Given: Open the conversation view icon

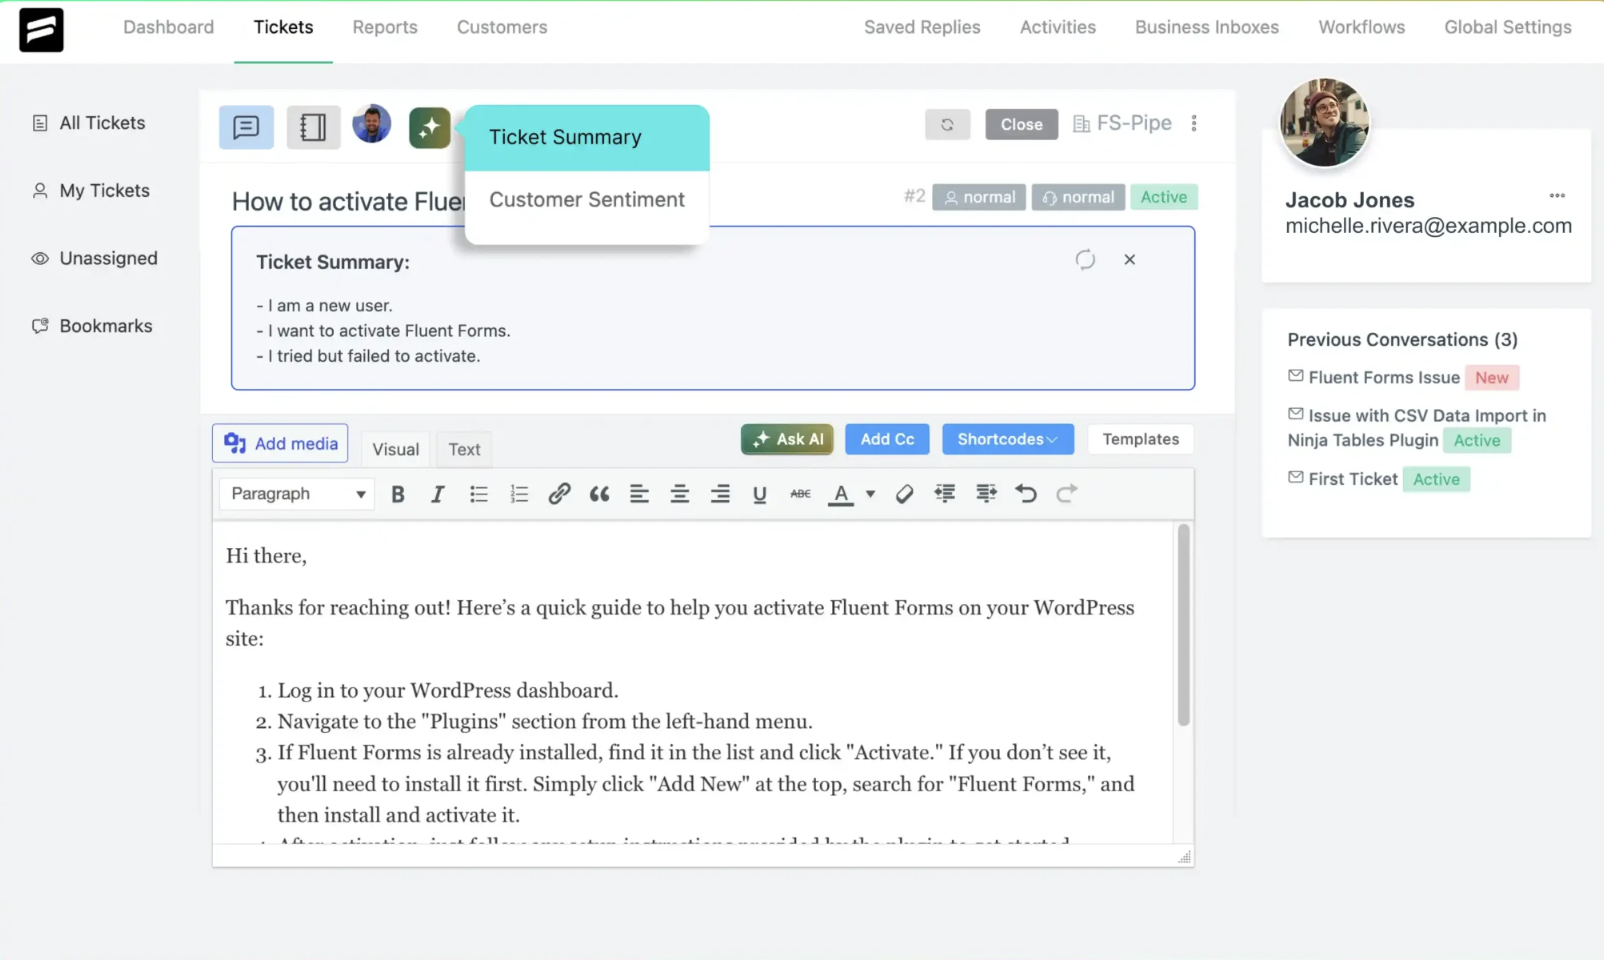Looking at the screenshot, I should (246, 128).
